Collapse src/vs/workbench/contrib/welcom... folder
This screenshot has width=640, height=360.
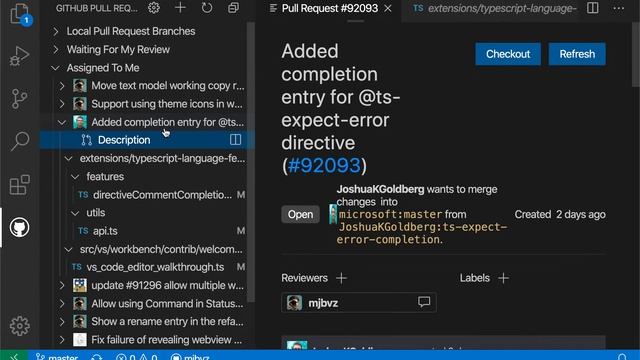(69, 249)
